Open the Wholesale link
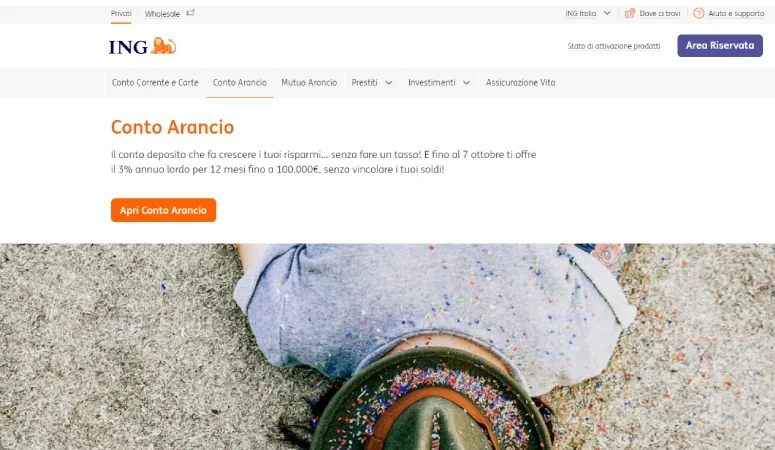The height and width of the screenshot is (450, 775). [162, 14]
